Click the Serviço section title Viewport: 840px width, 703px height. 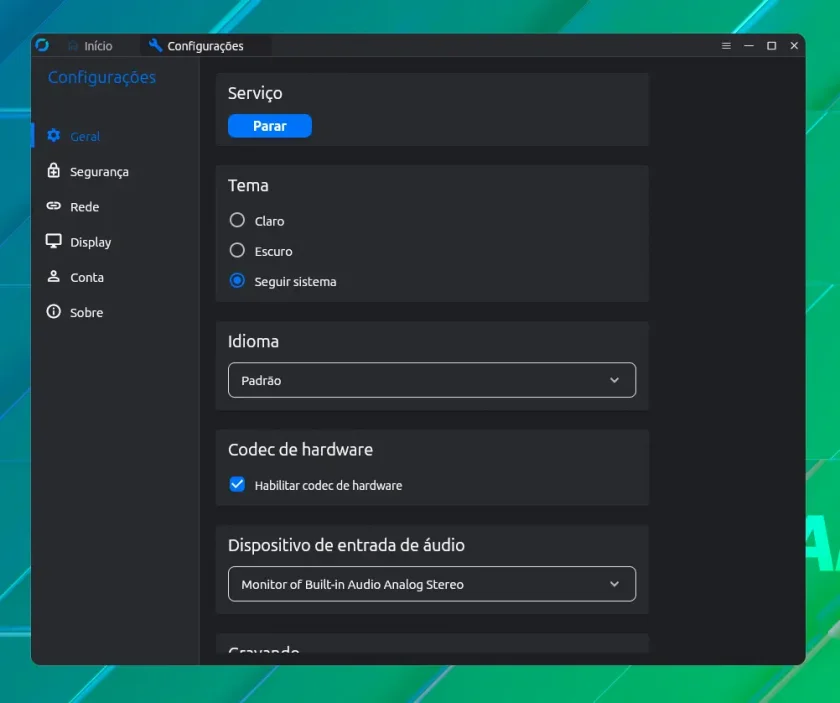tap(255, 93)
